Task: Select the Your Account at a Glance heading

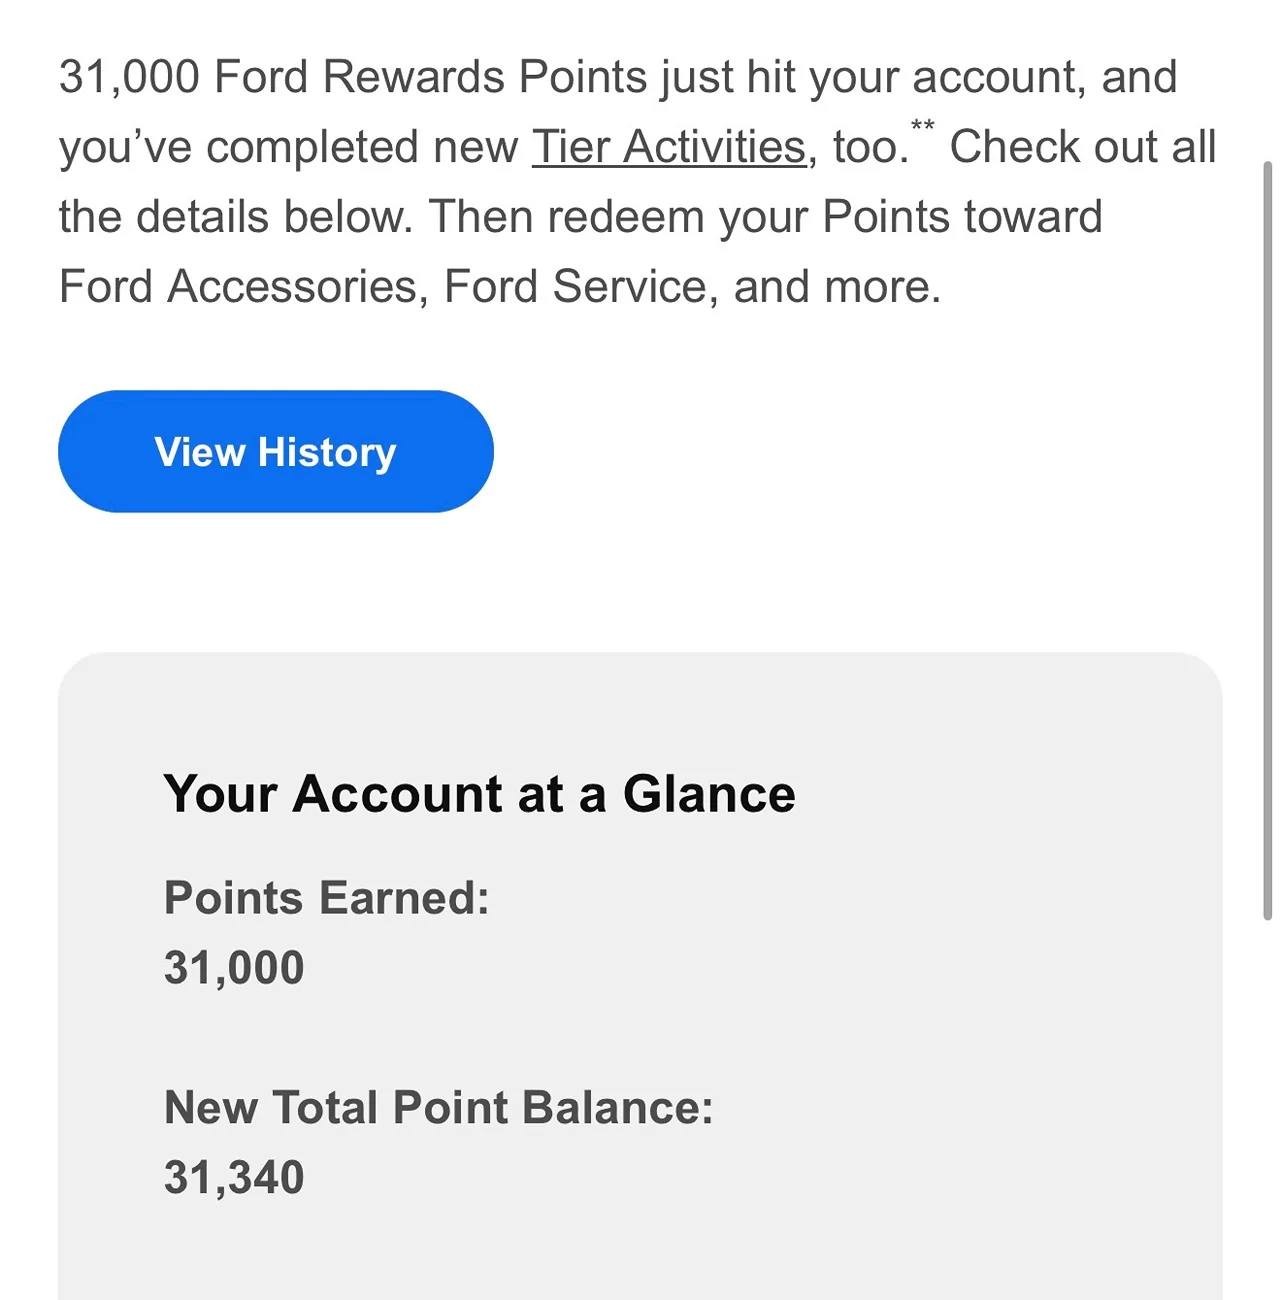Action: pyautogui.click(x=480, y=794)
